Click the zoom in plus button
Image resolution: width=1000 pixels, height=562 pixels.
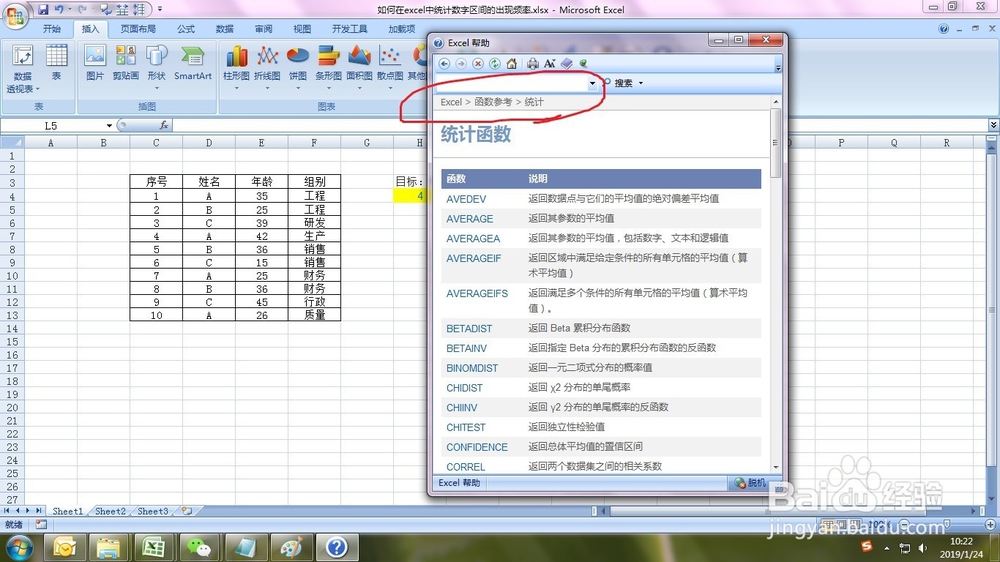[x=990, y=524]
